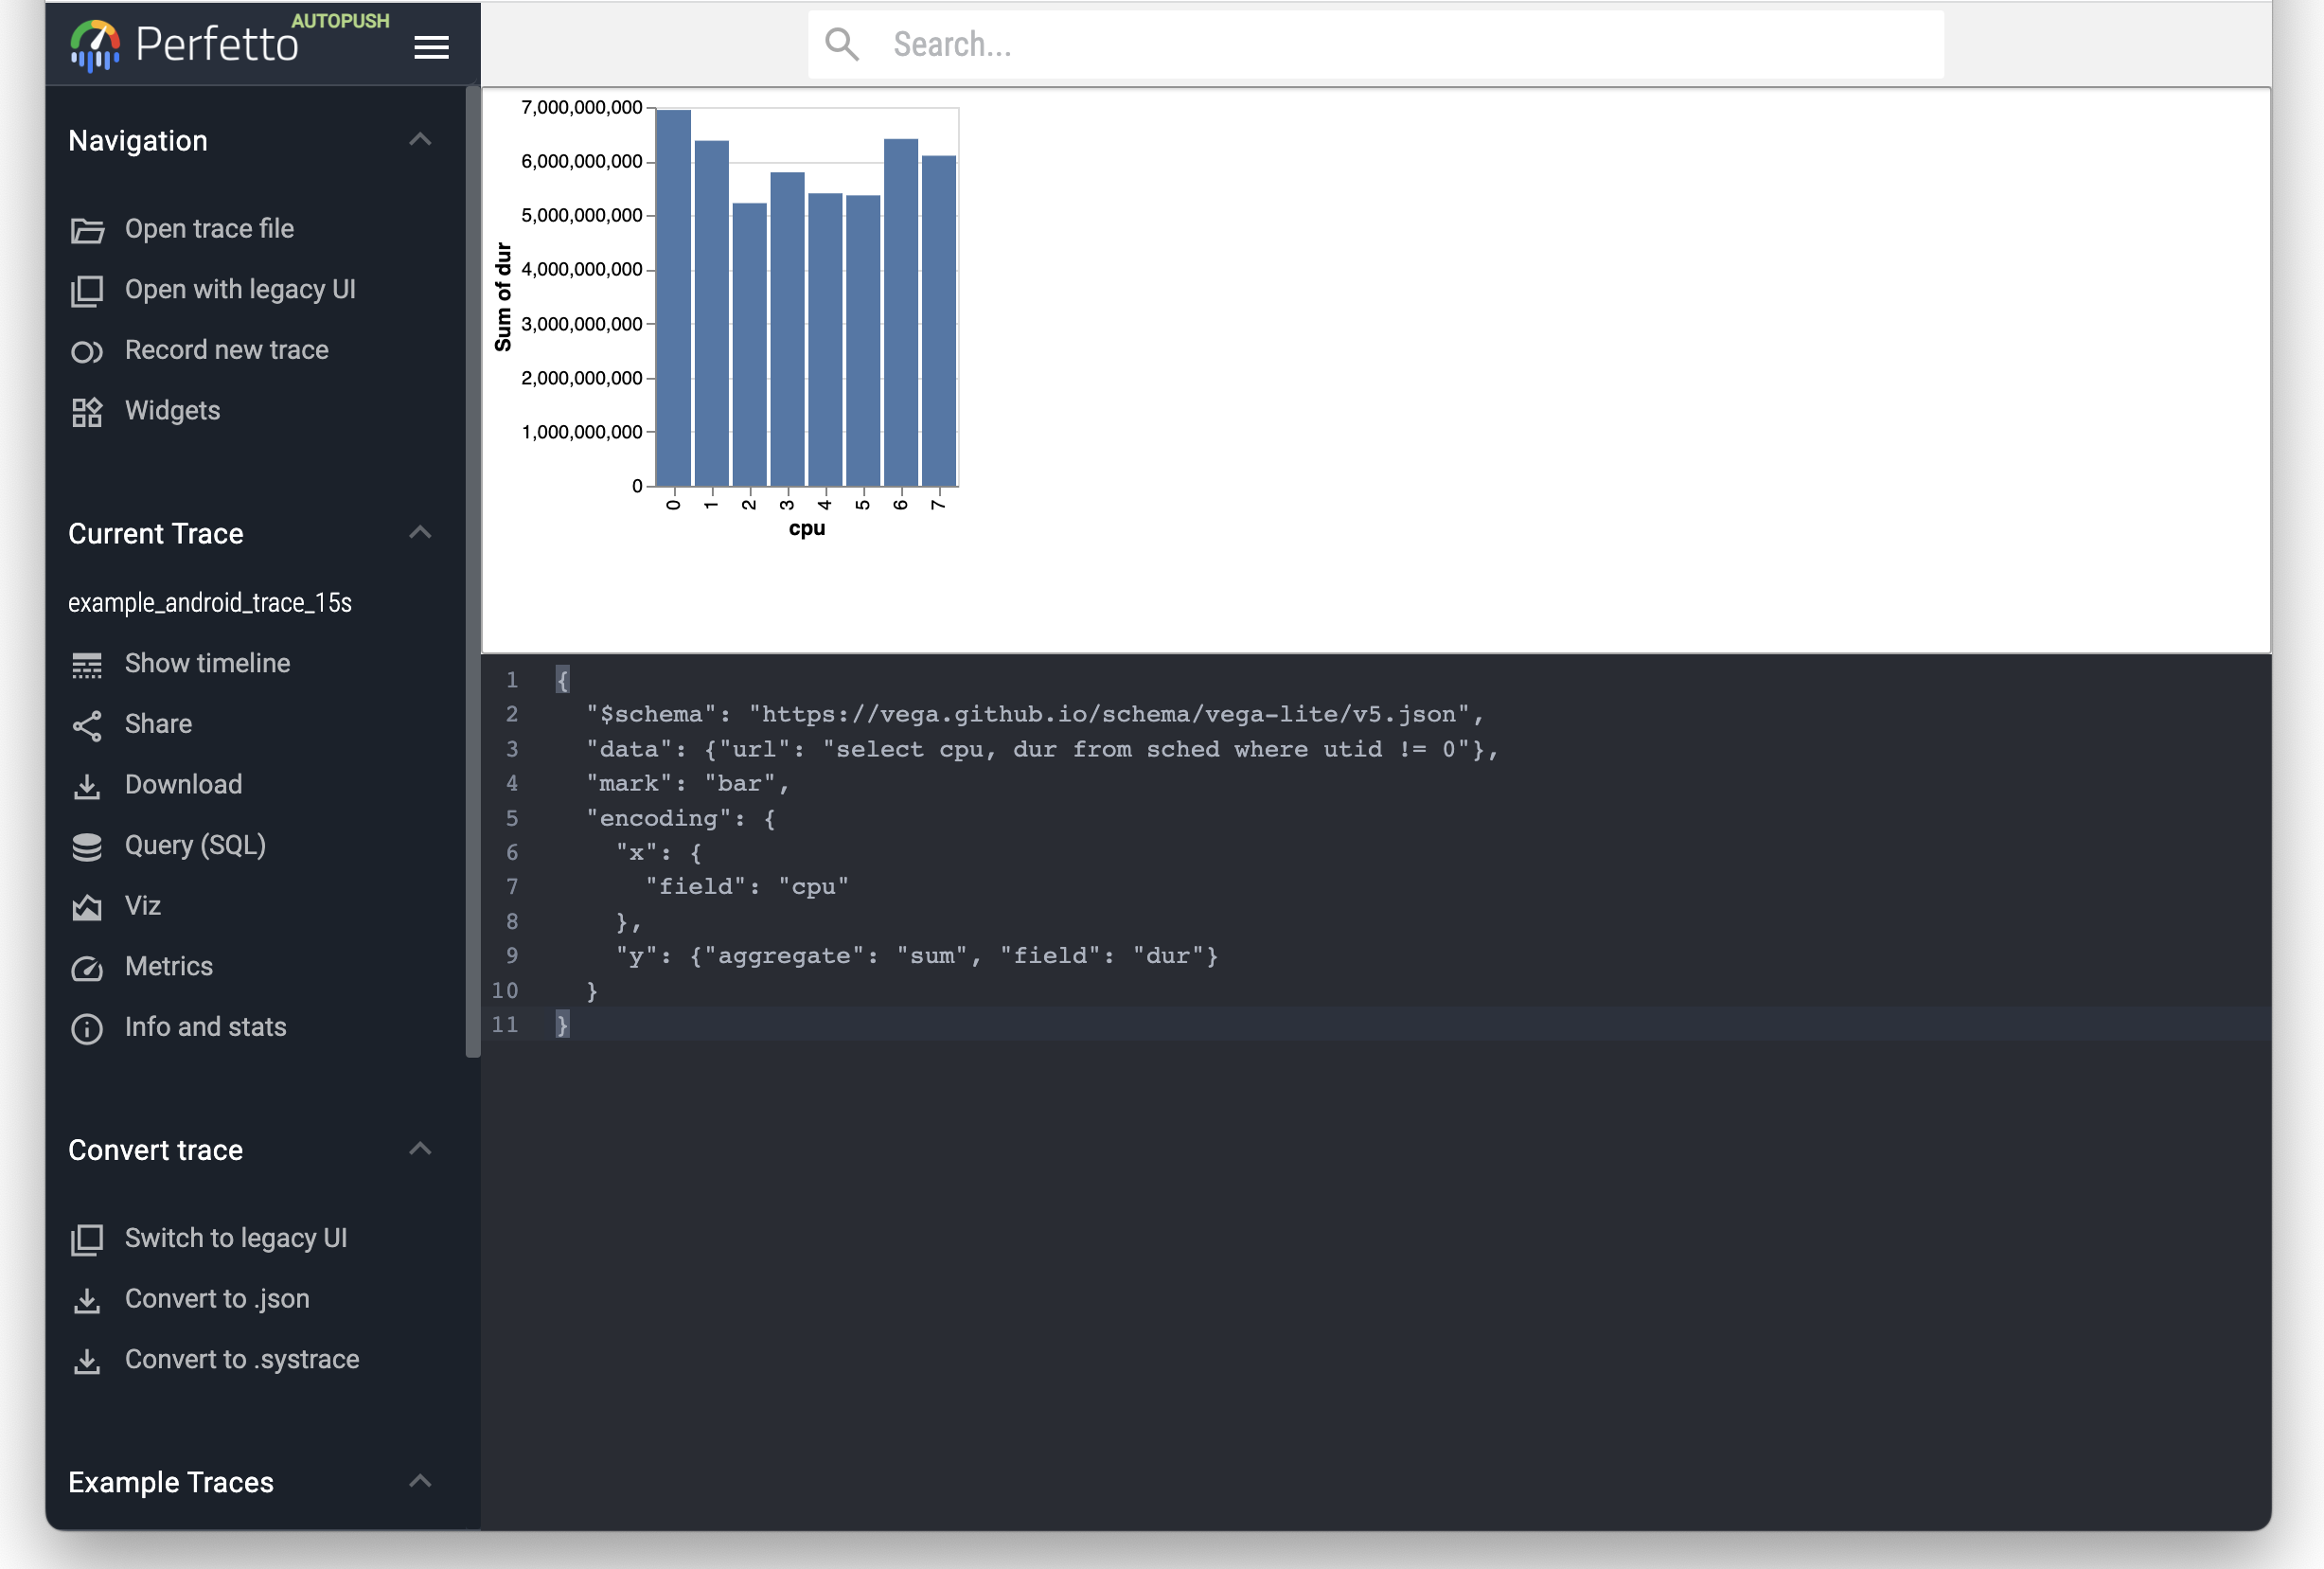This screenshot has width=2324, height=1569.
Task: Open Metrics panel
Action: pos(168,965)
